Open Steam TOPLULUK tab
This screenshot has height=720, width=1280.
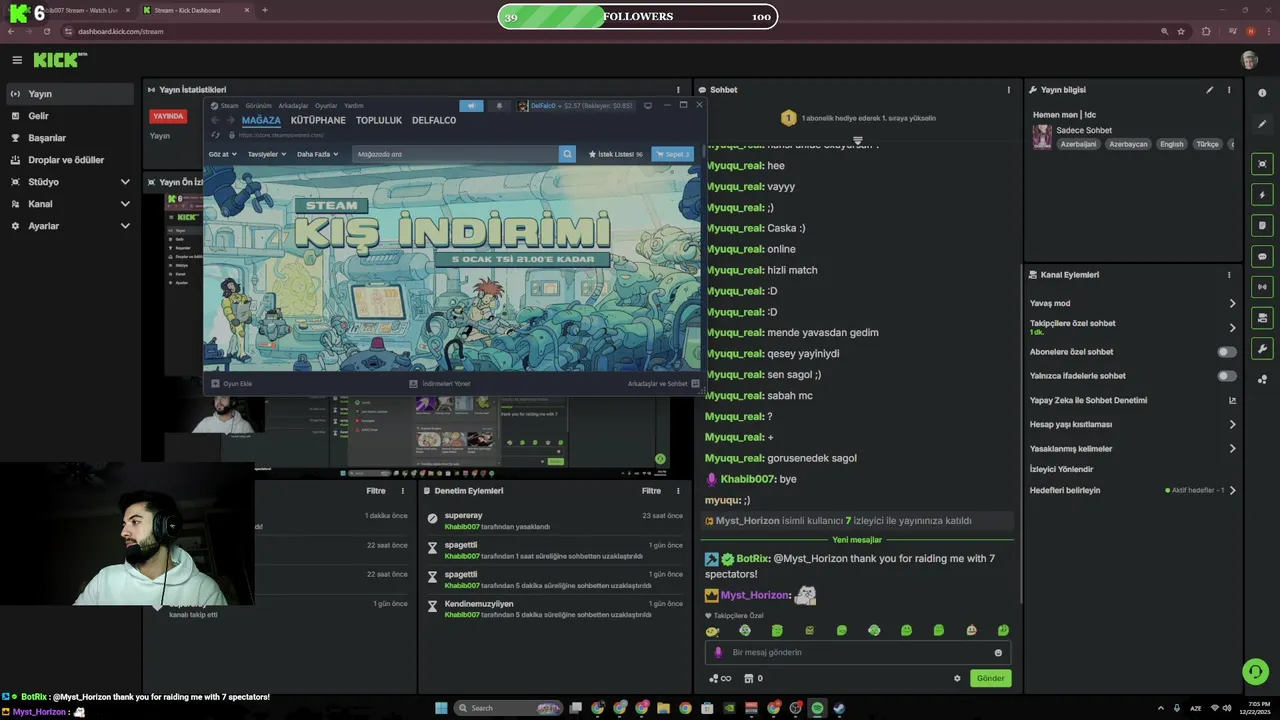[379, 120]
